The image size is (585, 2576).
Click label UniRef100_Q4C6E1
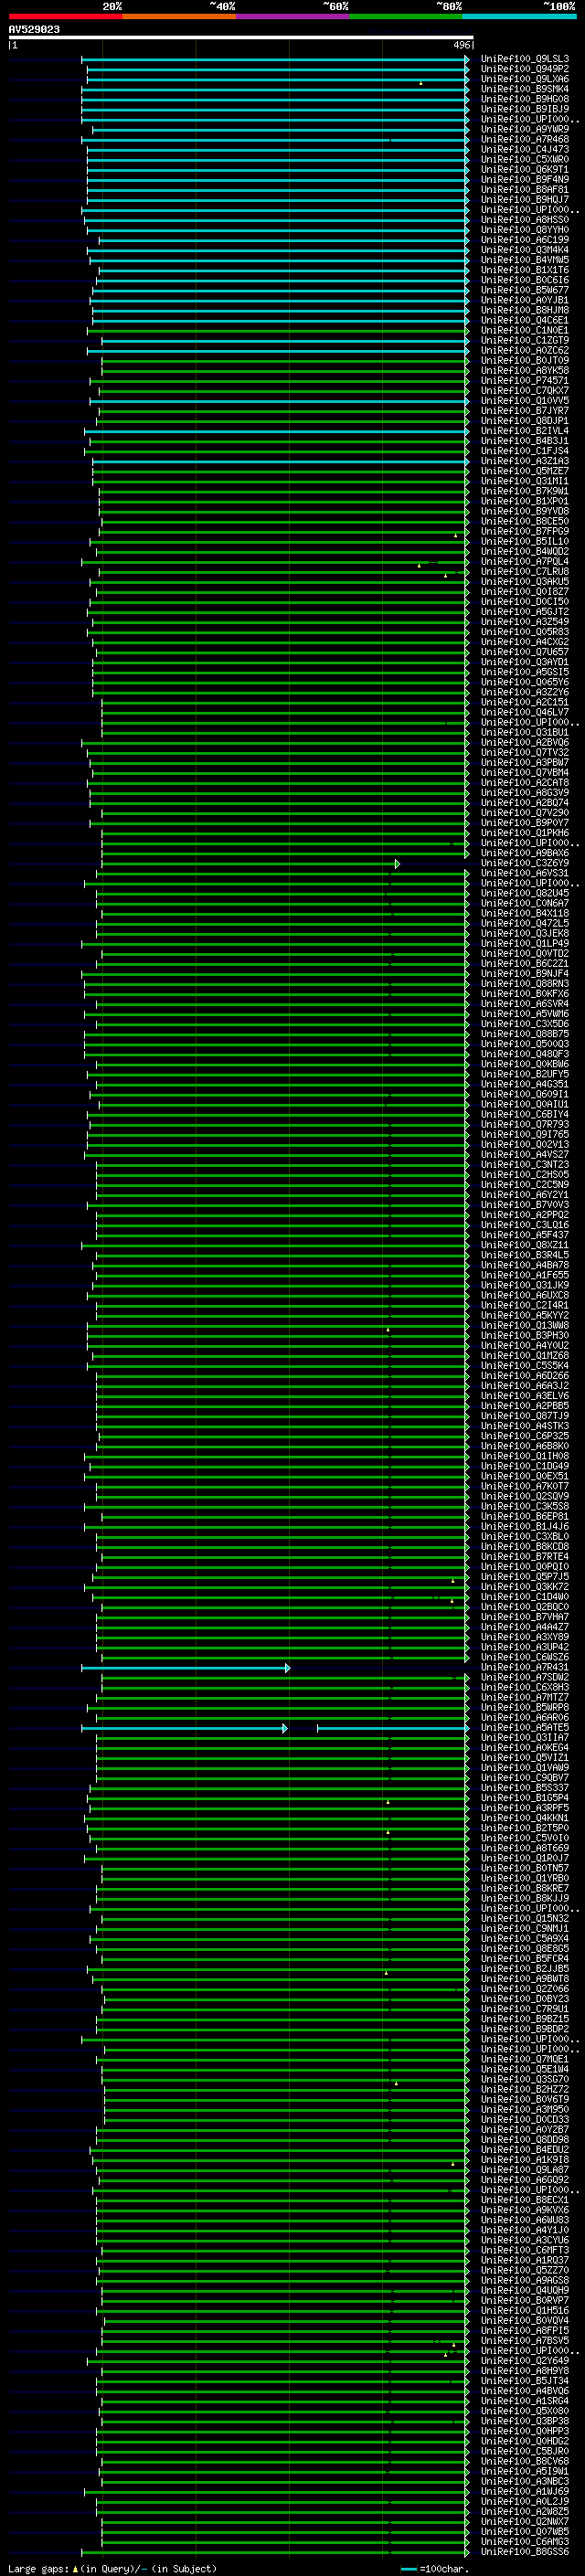coord(524,321)
